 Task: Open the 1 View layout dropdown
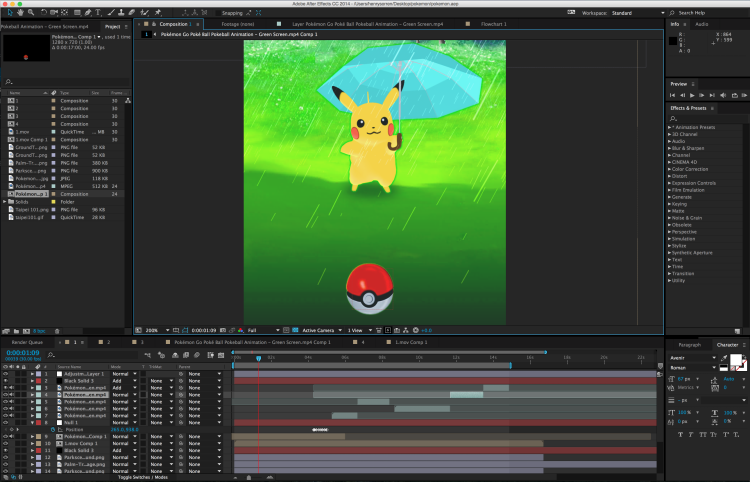pos(359,330)
